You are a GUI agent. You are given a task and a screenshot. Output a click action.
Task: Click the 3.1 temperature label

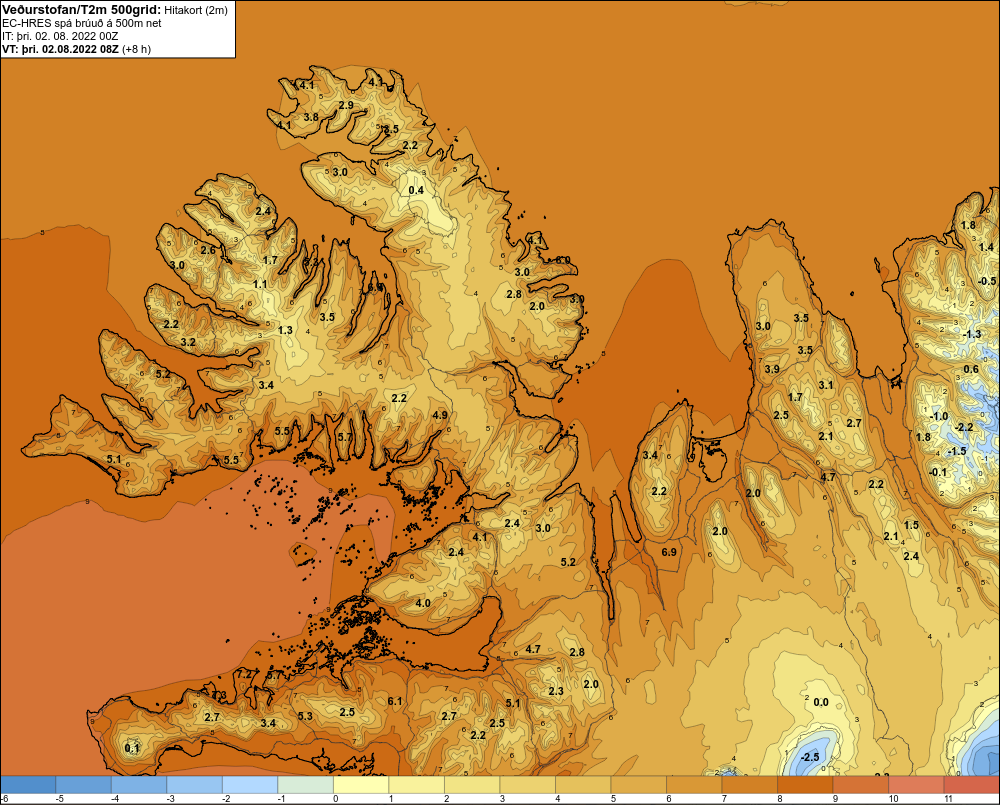(x=826, y=385)
